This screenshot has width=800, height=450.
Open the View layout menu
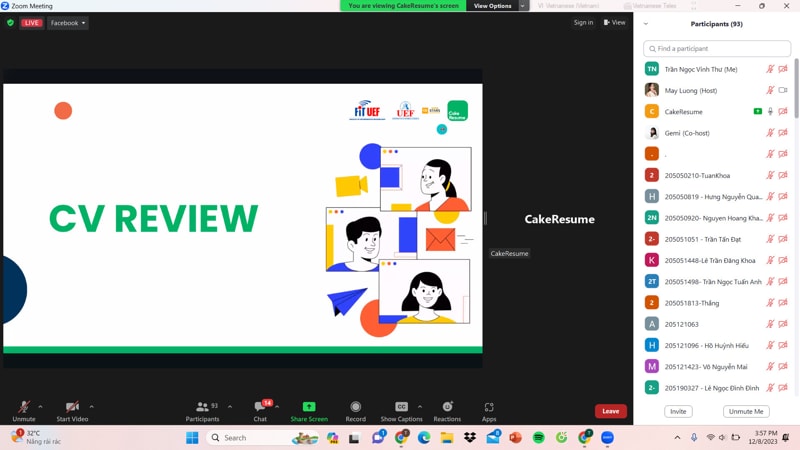coord(615,23)
